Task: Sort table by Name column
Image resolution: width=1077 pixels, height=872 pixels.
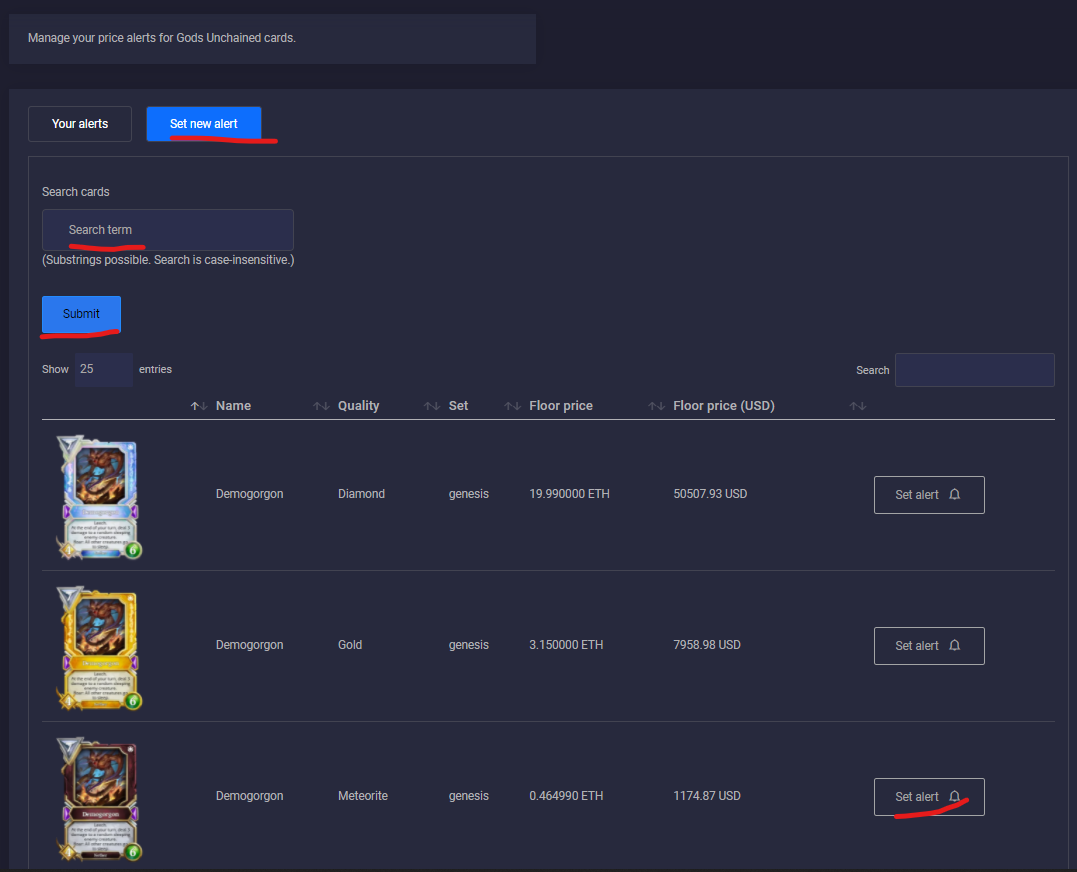Action: [233, 406]
